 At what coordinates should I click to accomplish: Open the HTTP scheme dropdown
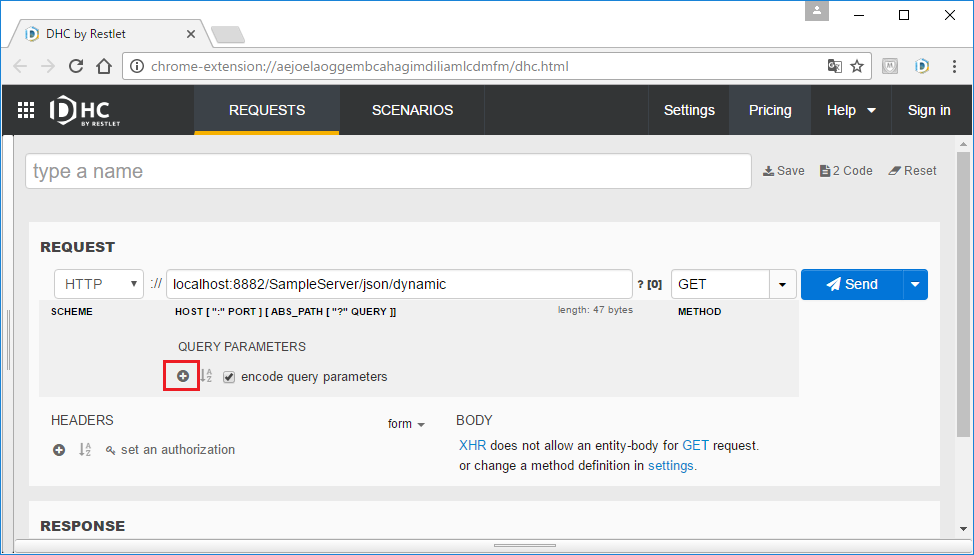(99, 284)
